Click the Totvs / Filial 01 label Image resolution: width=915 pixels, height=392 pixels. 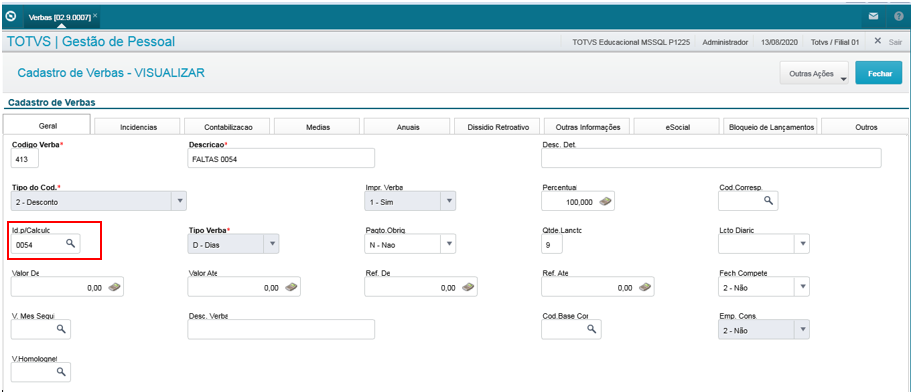[835, 42]
